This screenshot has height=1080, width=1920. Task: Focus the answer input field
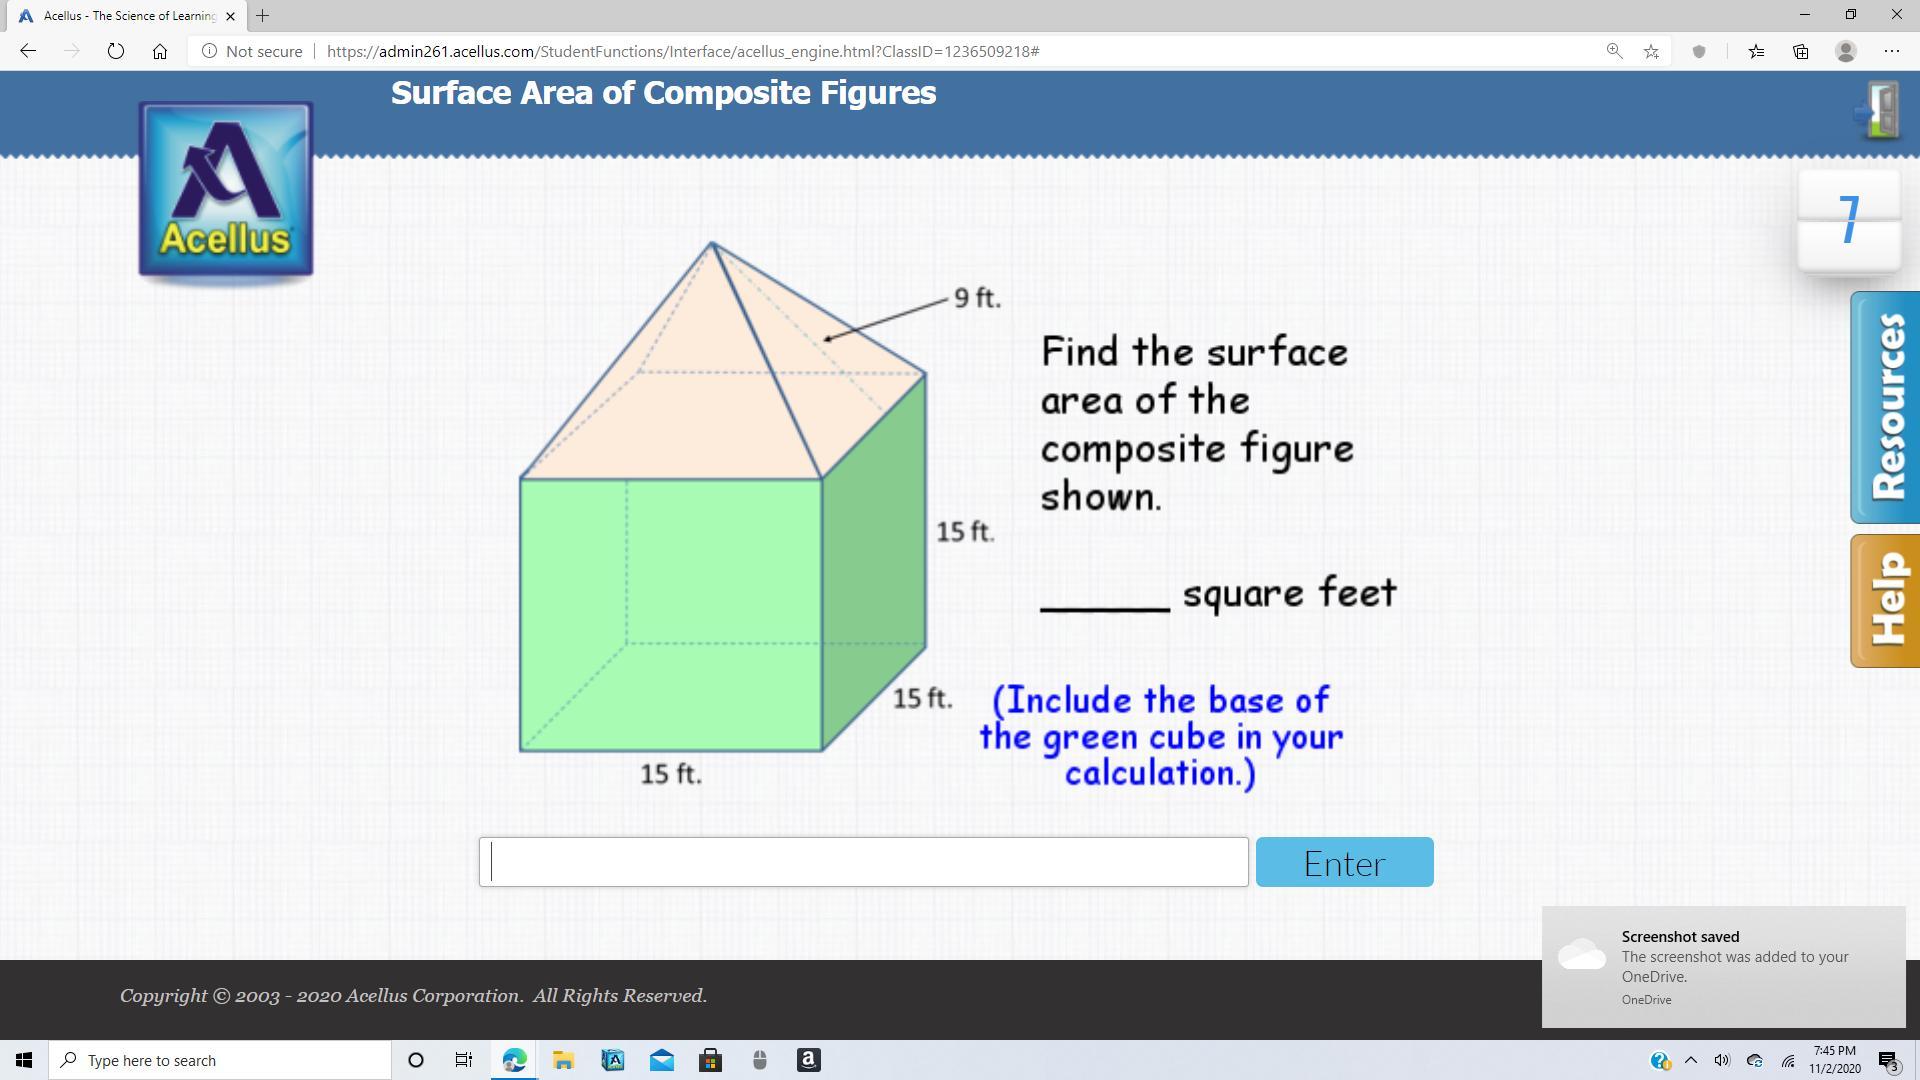click(864, 862)
